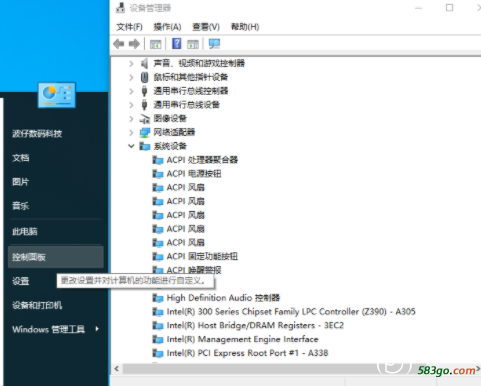Open 波仔数码科技 user folder link
The width and height of the screenshot is (481, 386).
37,134
